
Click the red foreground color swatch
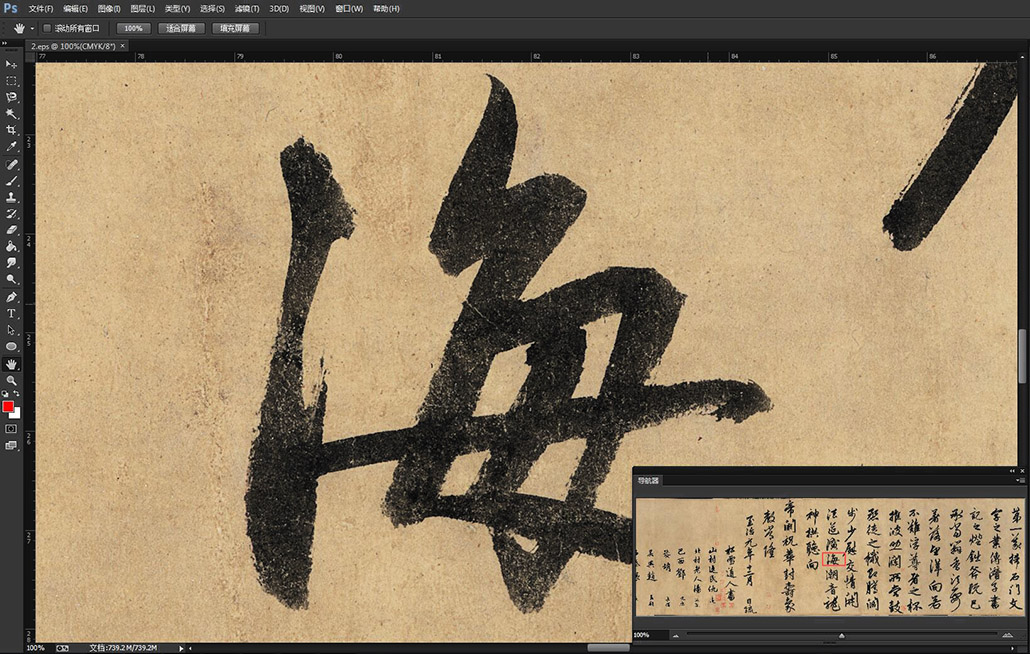click(7, 407)
